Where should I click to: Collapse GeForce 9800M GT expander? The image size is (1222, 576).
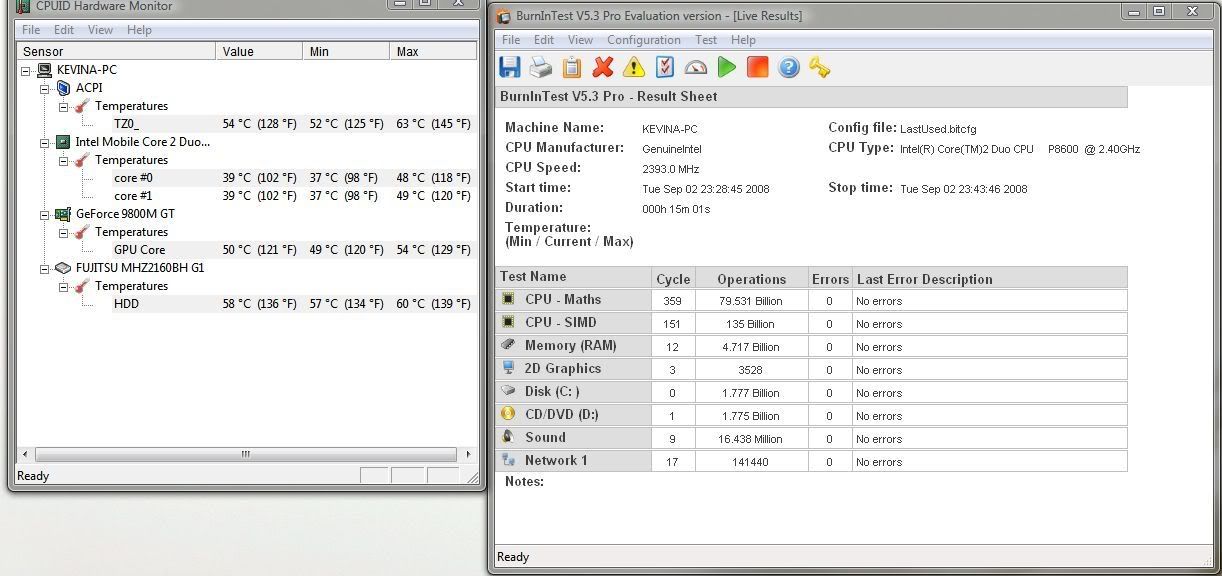45,214
